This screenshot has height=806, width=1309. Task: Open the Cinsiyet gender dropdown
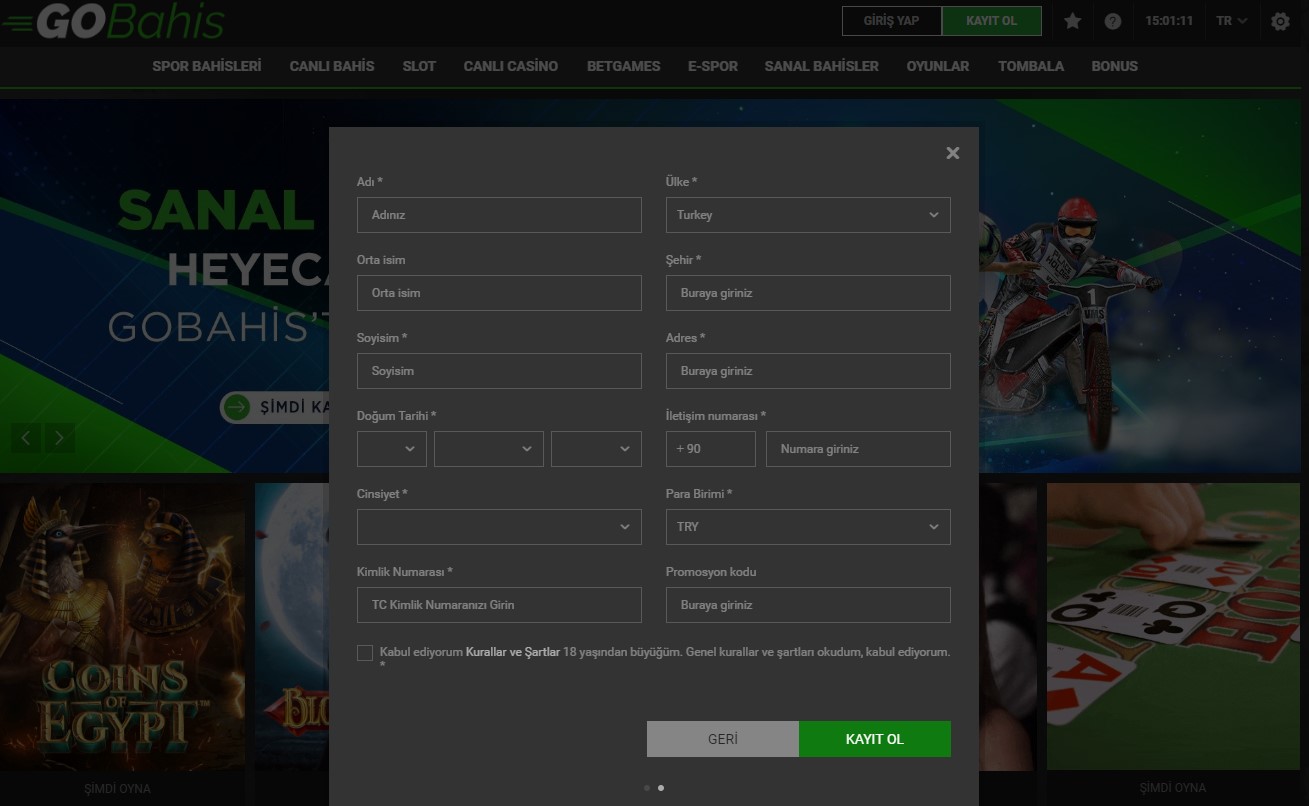tap(499, 527)
